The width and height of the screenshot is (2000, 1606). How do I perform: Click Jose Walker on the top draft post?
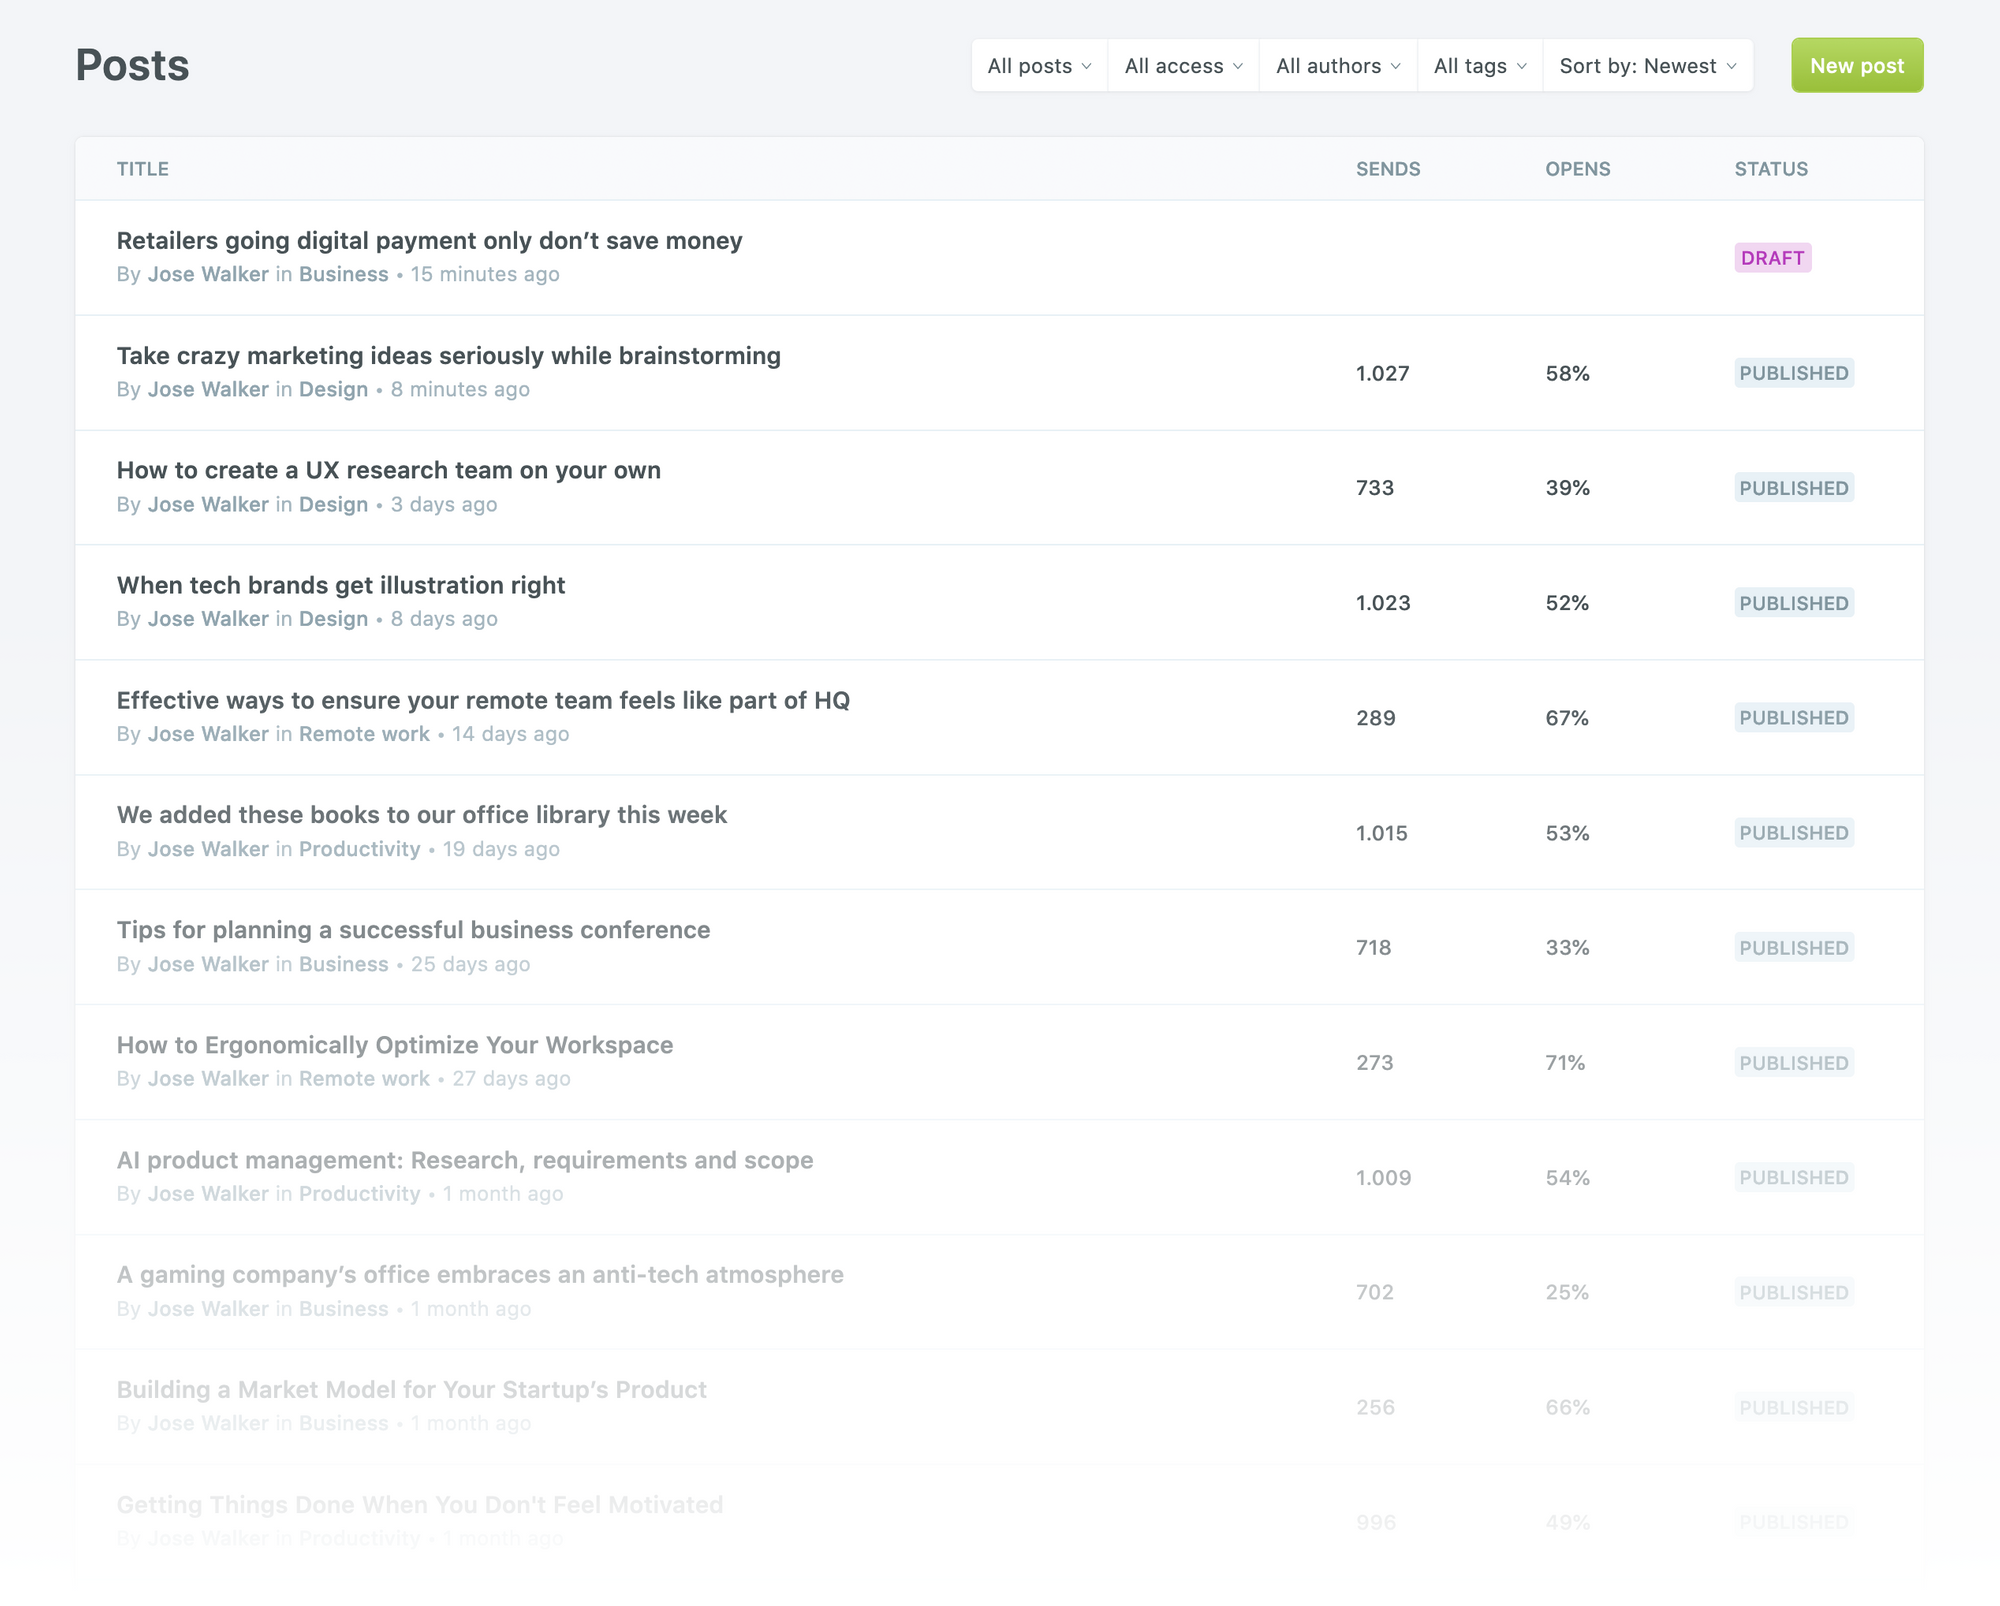tap(208, 274)
